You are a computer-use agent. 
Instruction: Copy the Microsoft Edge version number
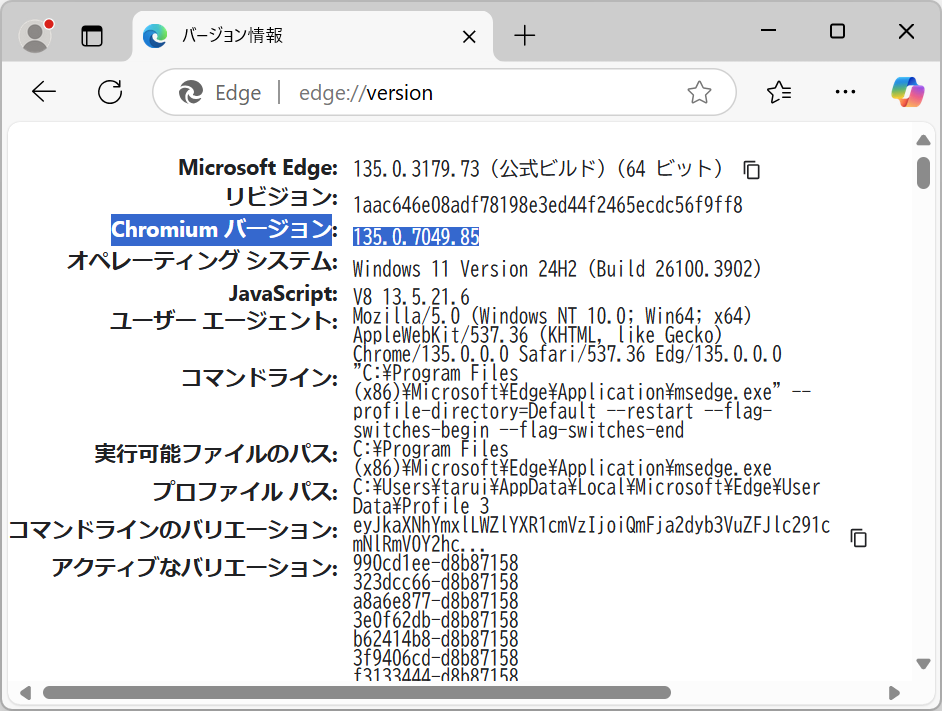(750, 170)
